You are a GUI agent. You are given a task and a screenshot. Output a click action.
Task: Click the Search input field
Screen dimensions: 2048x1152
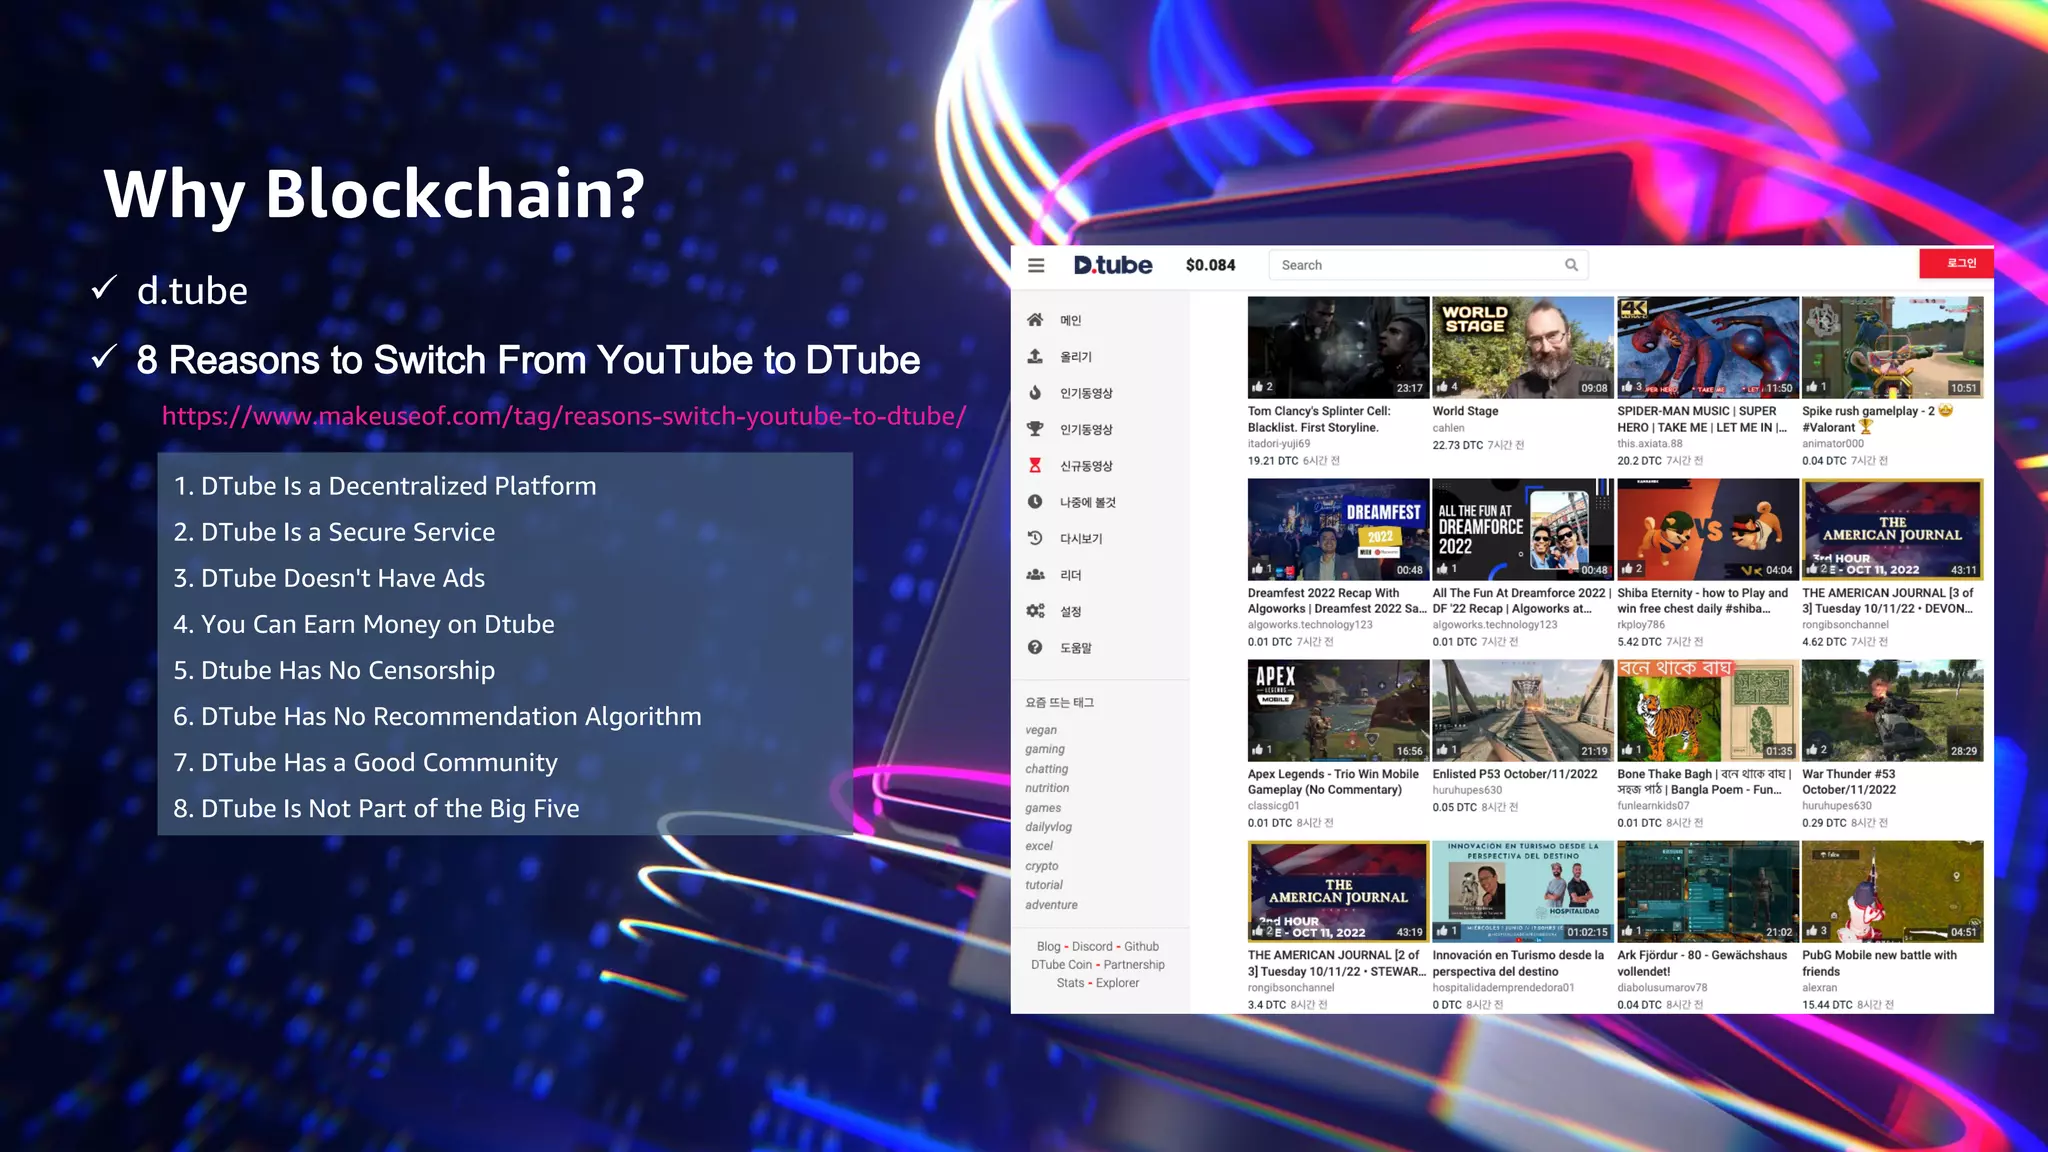(1428, 265)
